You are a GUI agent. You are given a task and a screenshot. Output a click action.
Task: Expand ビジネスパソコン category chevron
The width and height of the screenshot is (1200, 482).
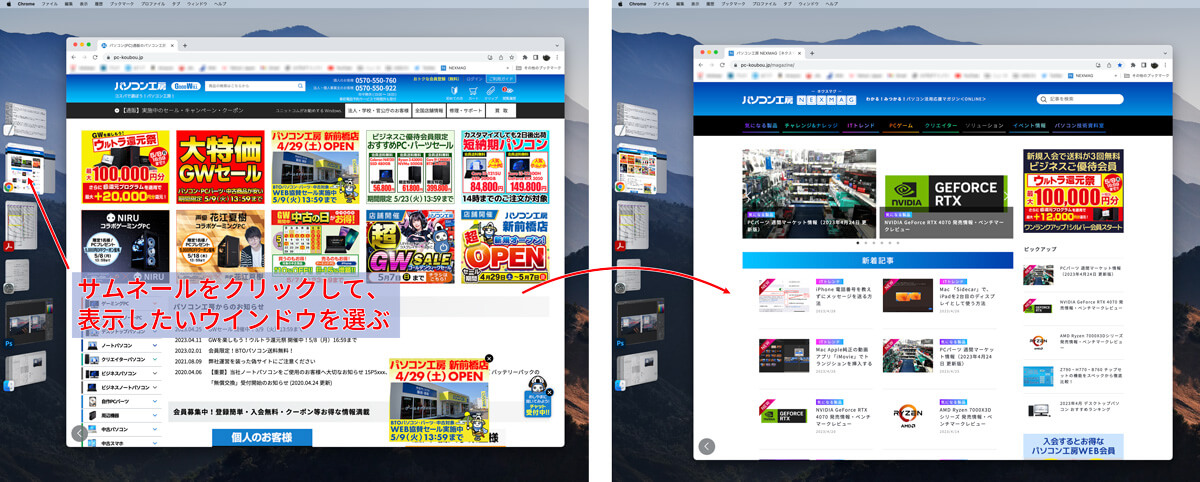[x=155, y=373]
